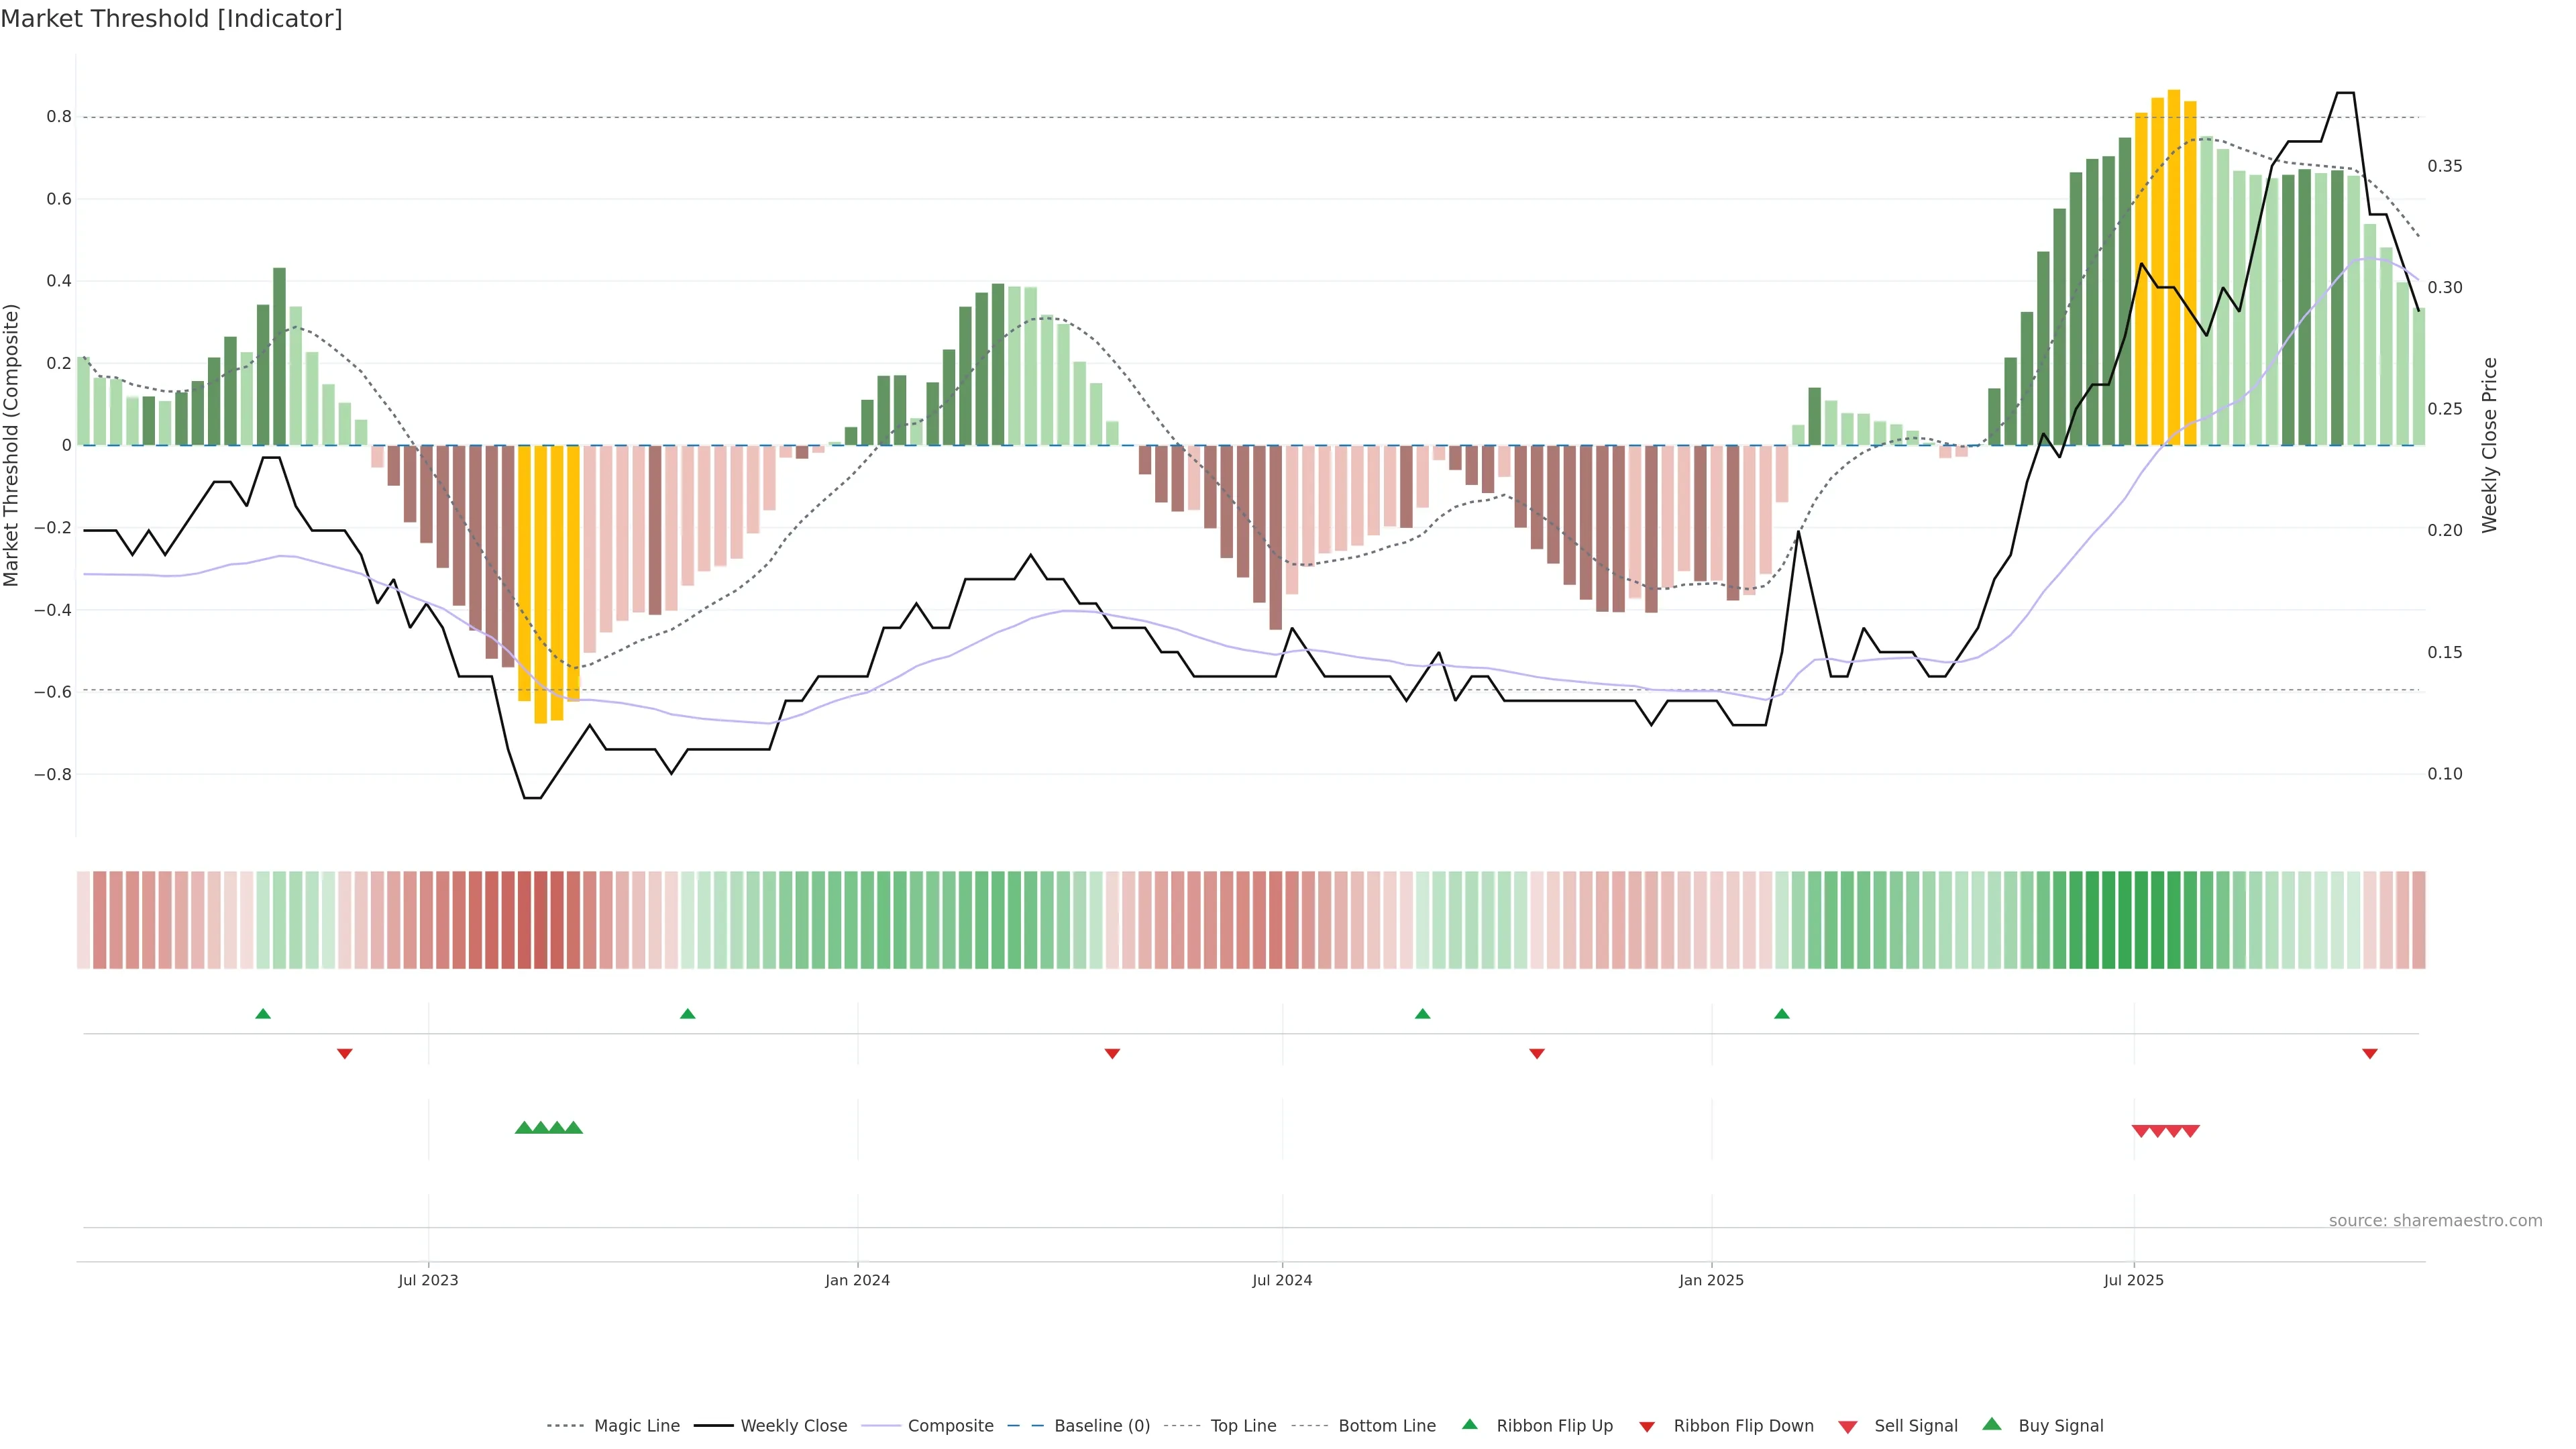
Task: Click the sharemaestro.com source text
Action: (x=2435, y=1221)
